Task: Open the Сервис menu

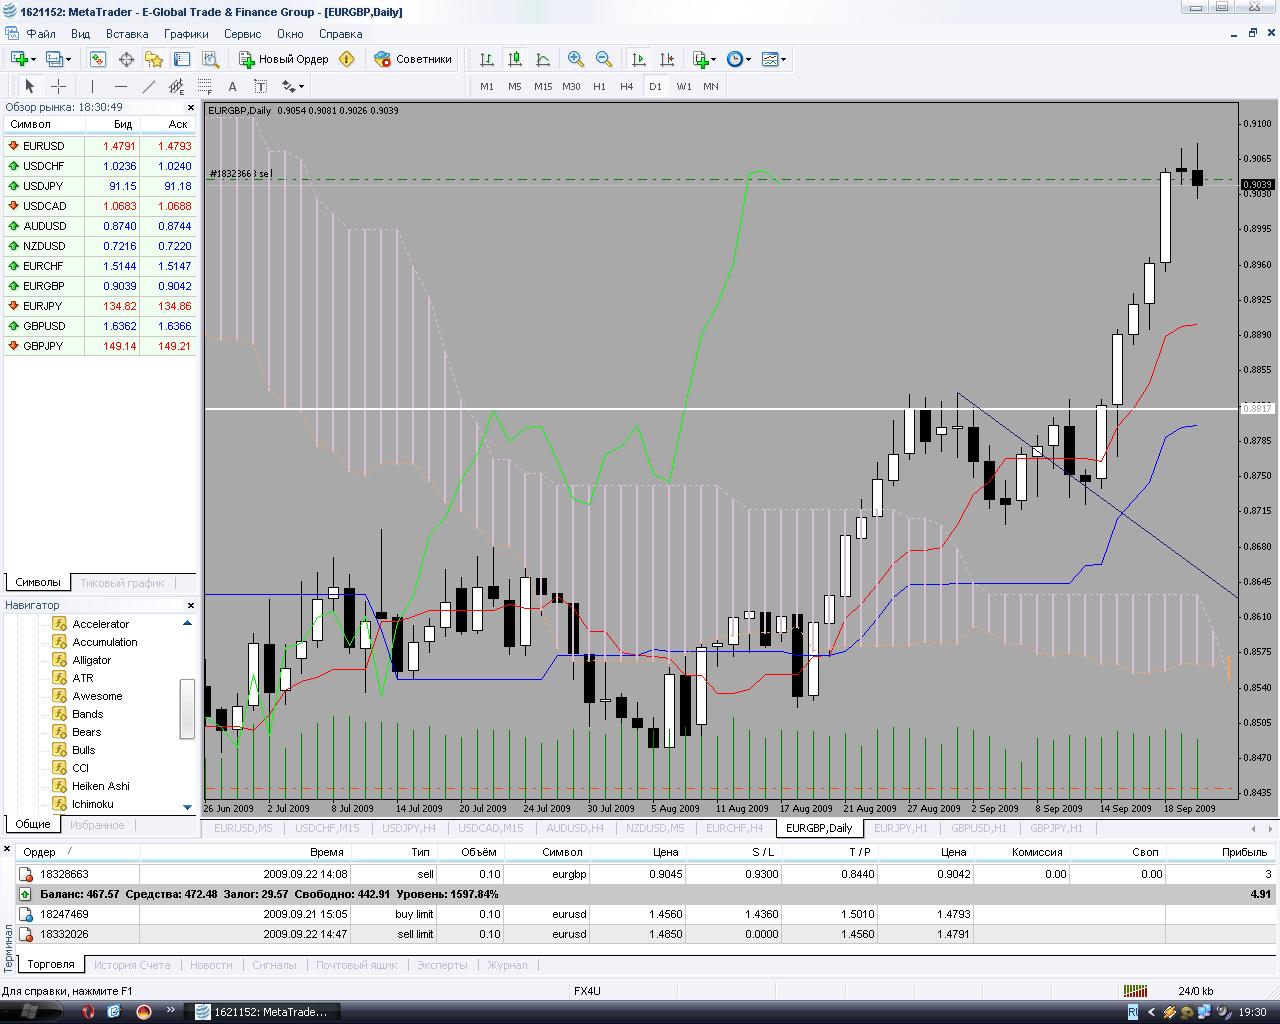Action: click(x=242, y=34)
